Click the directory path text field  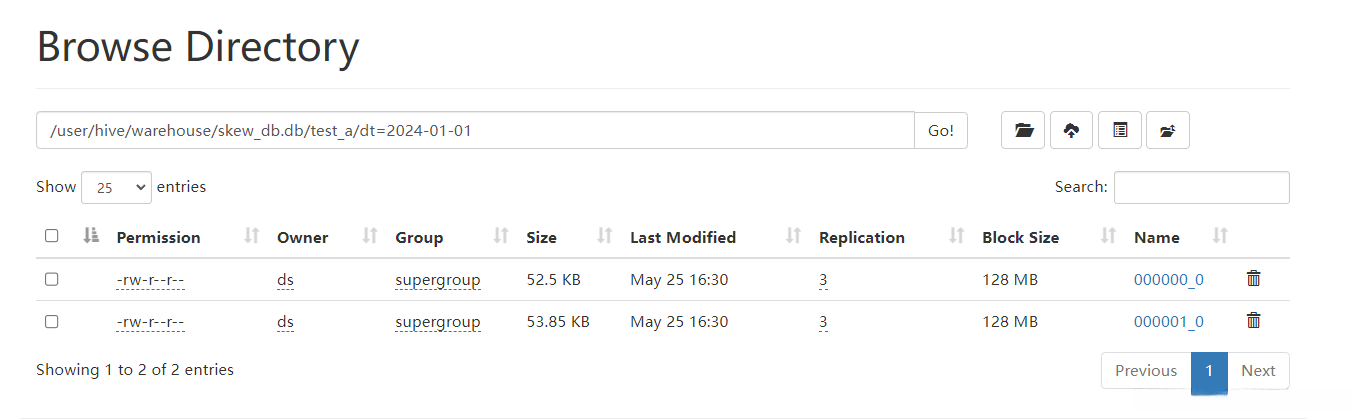tap(475, 130)
